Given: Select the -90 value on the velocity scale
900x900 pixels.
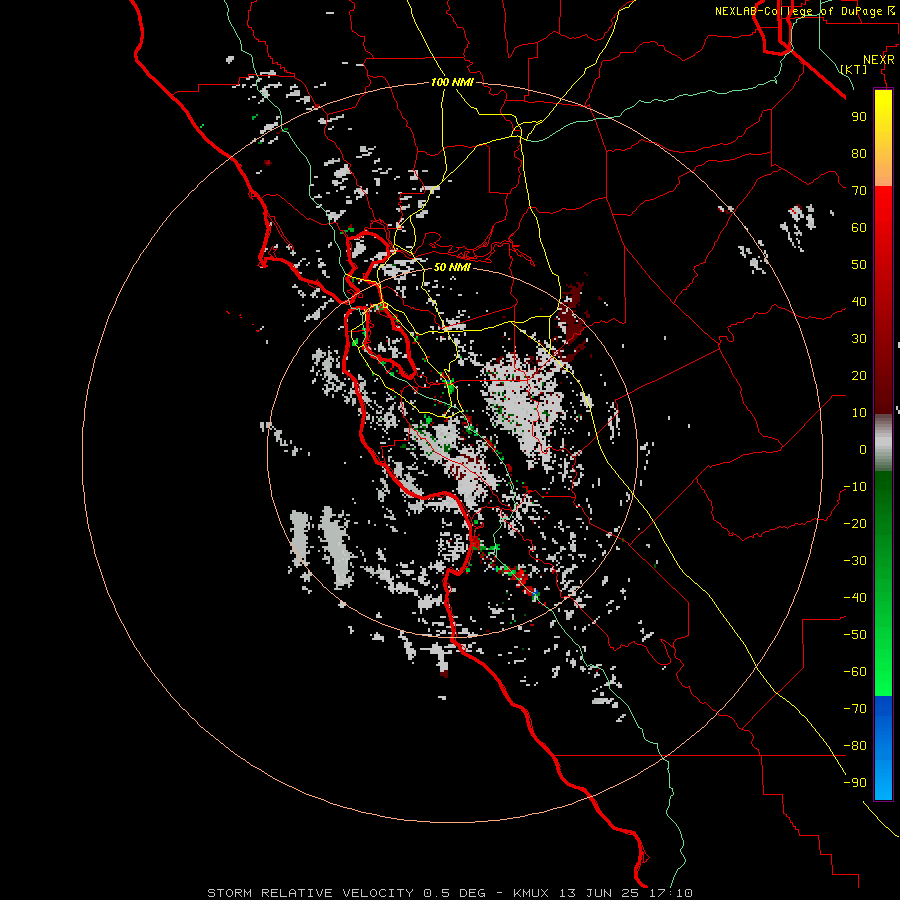Looking at the screenshot, I should click(x=855, y=783).
